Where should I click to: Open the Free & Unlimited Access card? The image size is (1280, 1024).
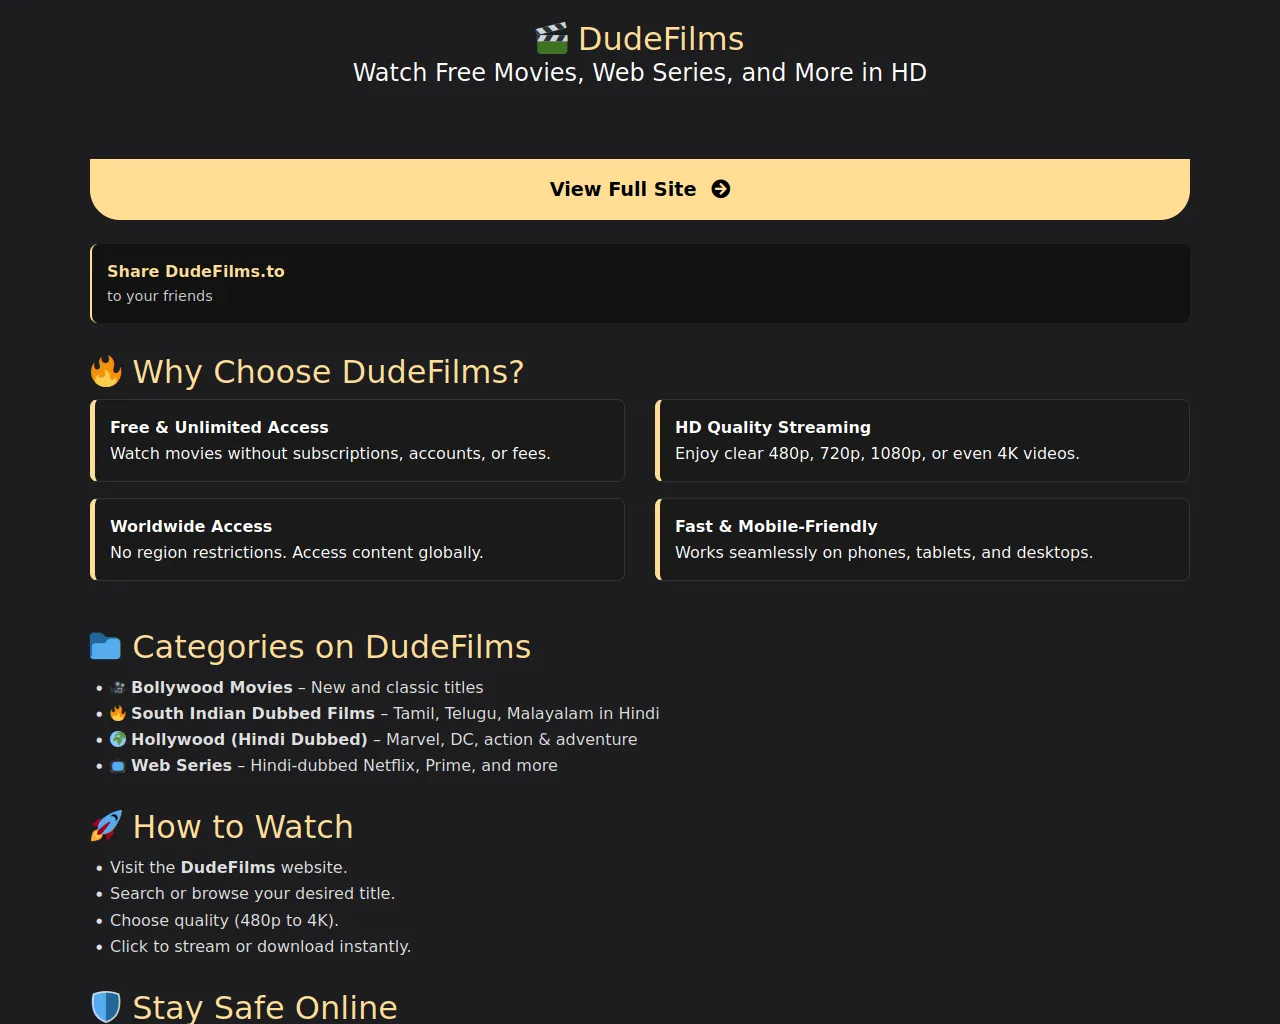358,440
